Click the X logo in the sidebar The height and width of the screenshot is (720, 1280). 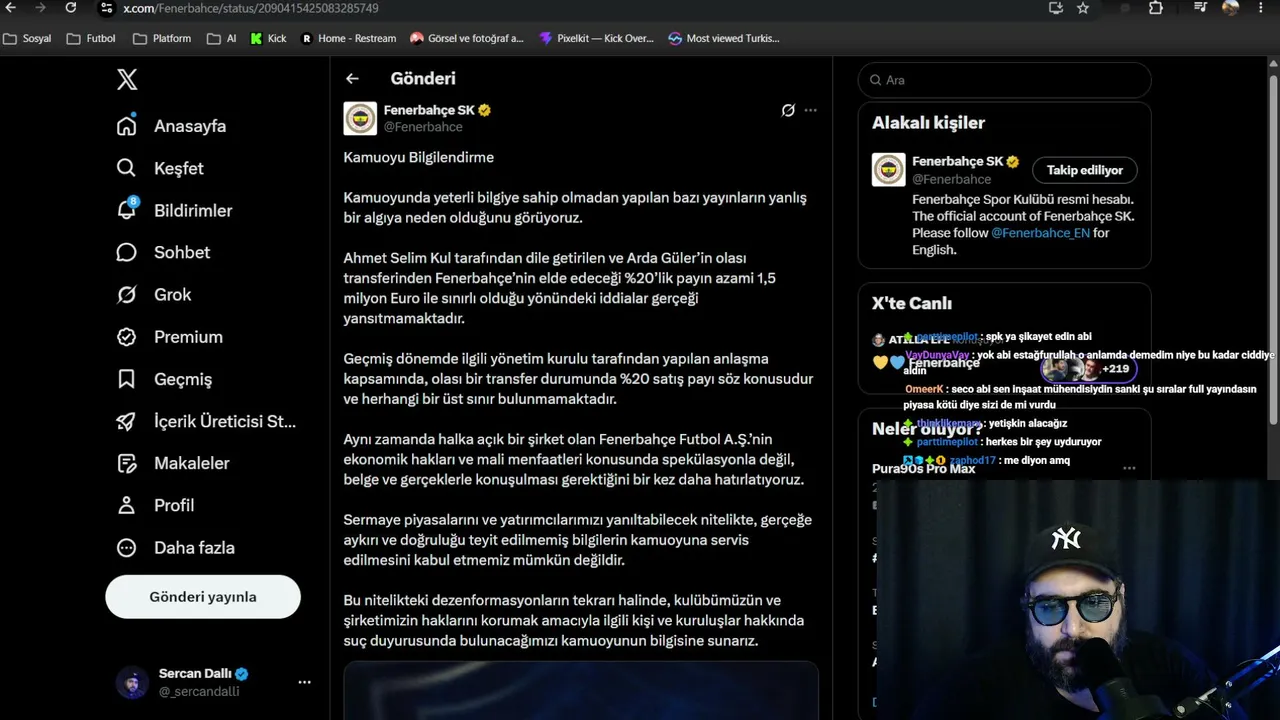point(127,80)
